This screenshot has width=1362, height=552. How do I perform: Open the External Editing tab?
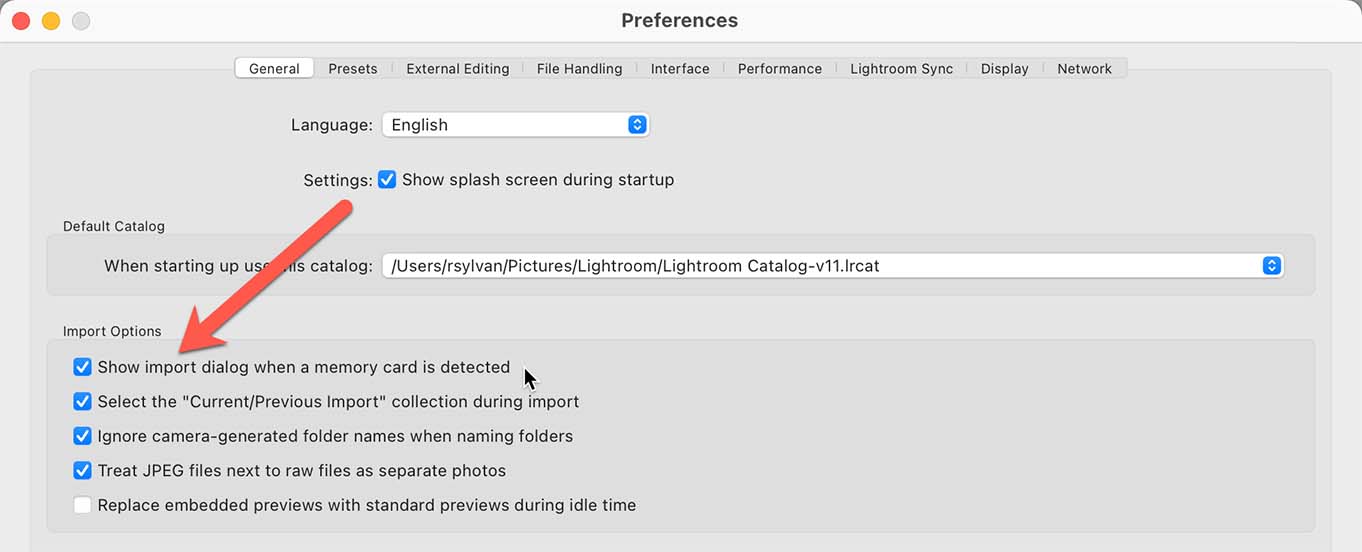point(457,69)
